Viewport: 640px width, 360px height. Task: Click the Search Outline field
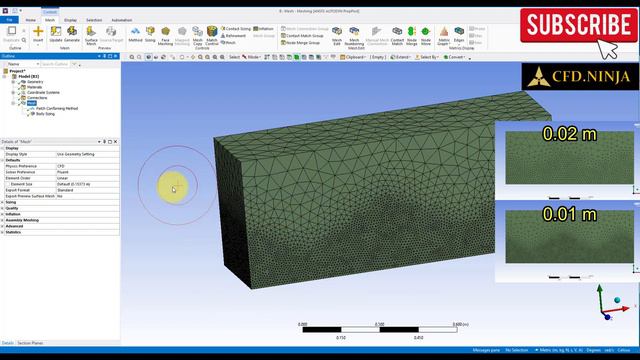point(55,64)
